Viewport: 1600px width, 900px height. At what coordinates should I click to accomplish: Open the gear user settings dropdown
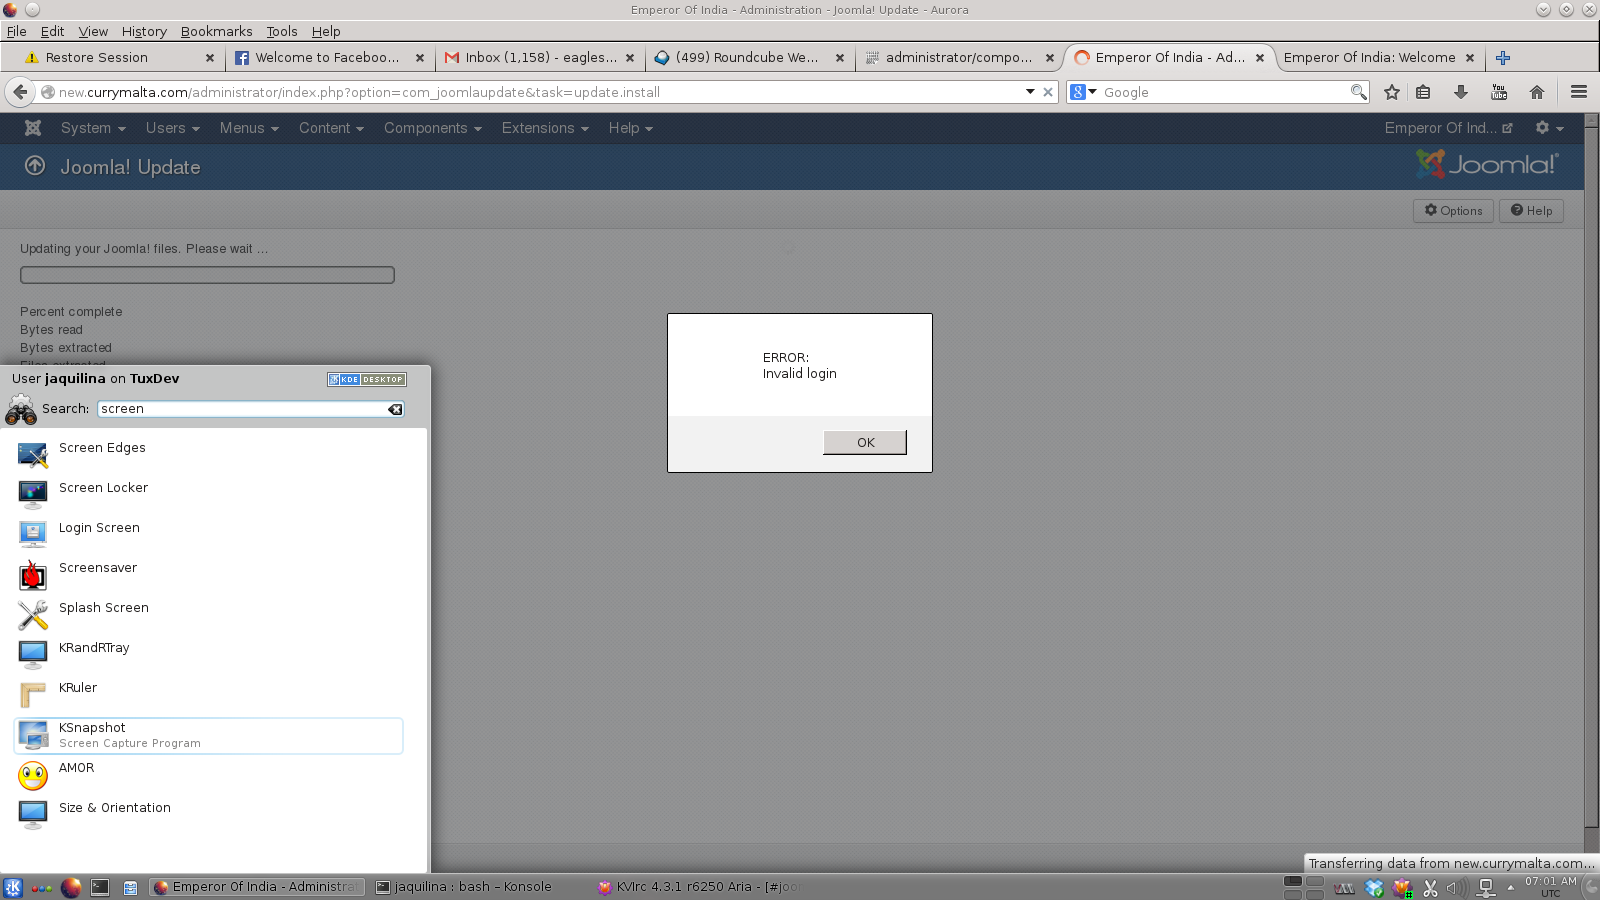coord(1549,128)
